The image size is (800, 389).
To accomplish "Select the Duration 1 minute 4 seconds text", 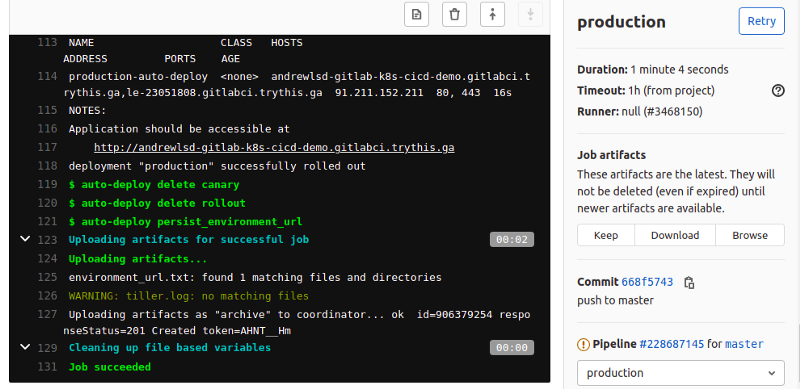I will click(x=653, y=69).
